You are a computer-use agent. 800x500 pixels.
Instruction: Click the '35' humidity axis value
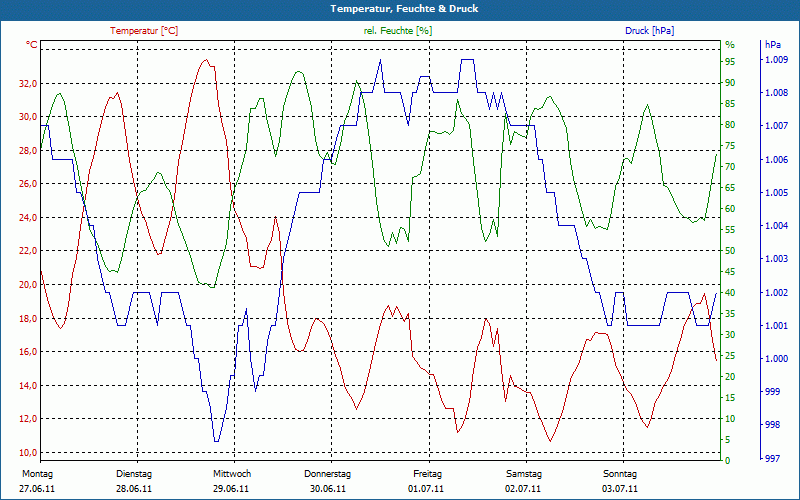point(730,313)
